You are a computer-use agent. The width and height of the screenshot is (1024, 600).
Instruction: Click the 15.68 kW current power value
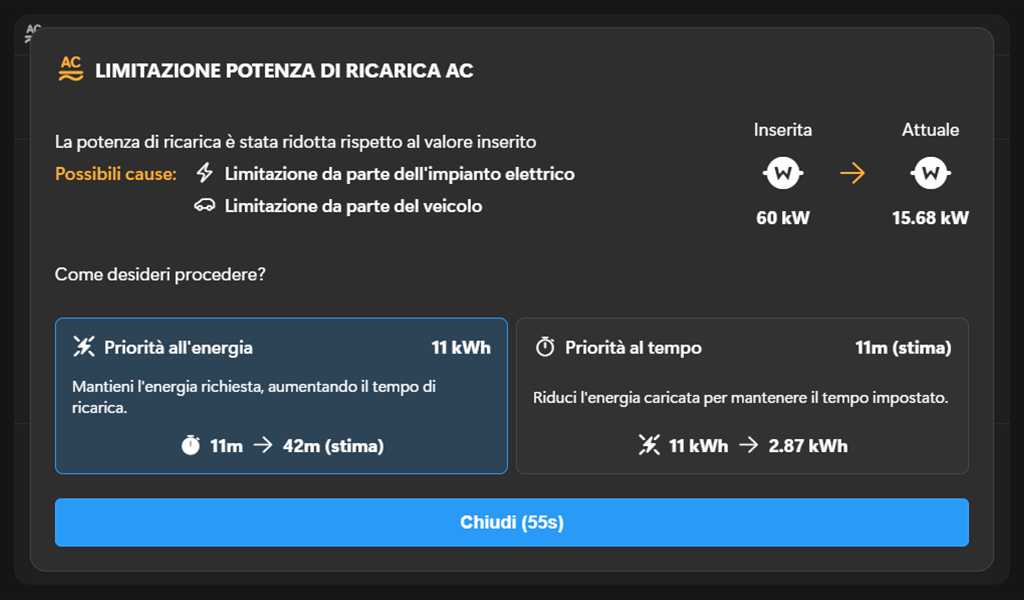[x=930, y=217]
